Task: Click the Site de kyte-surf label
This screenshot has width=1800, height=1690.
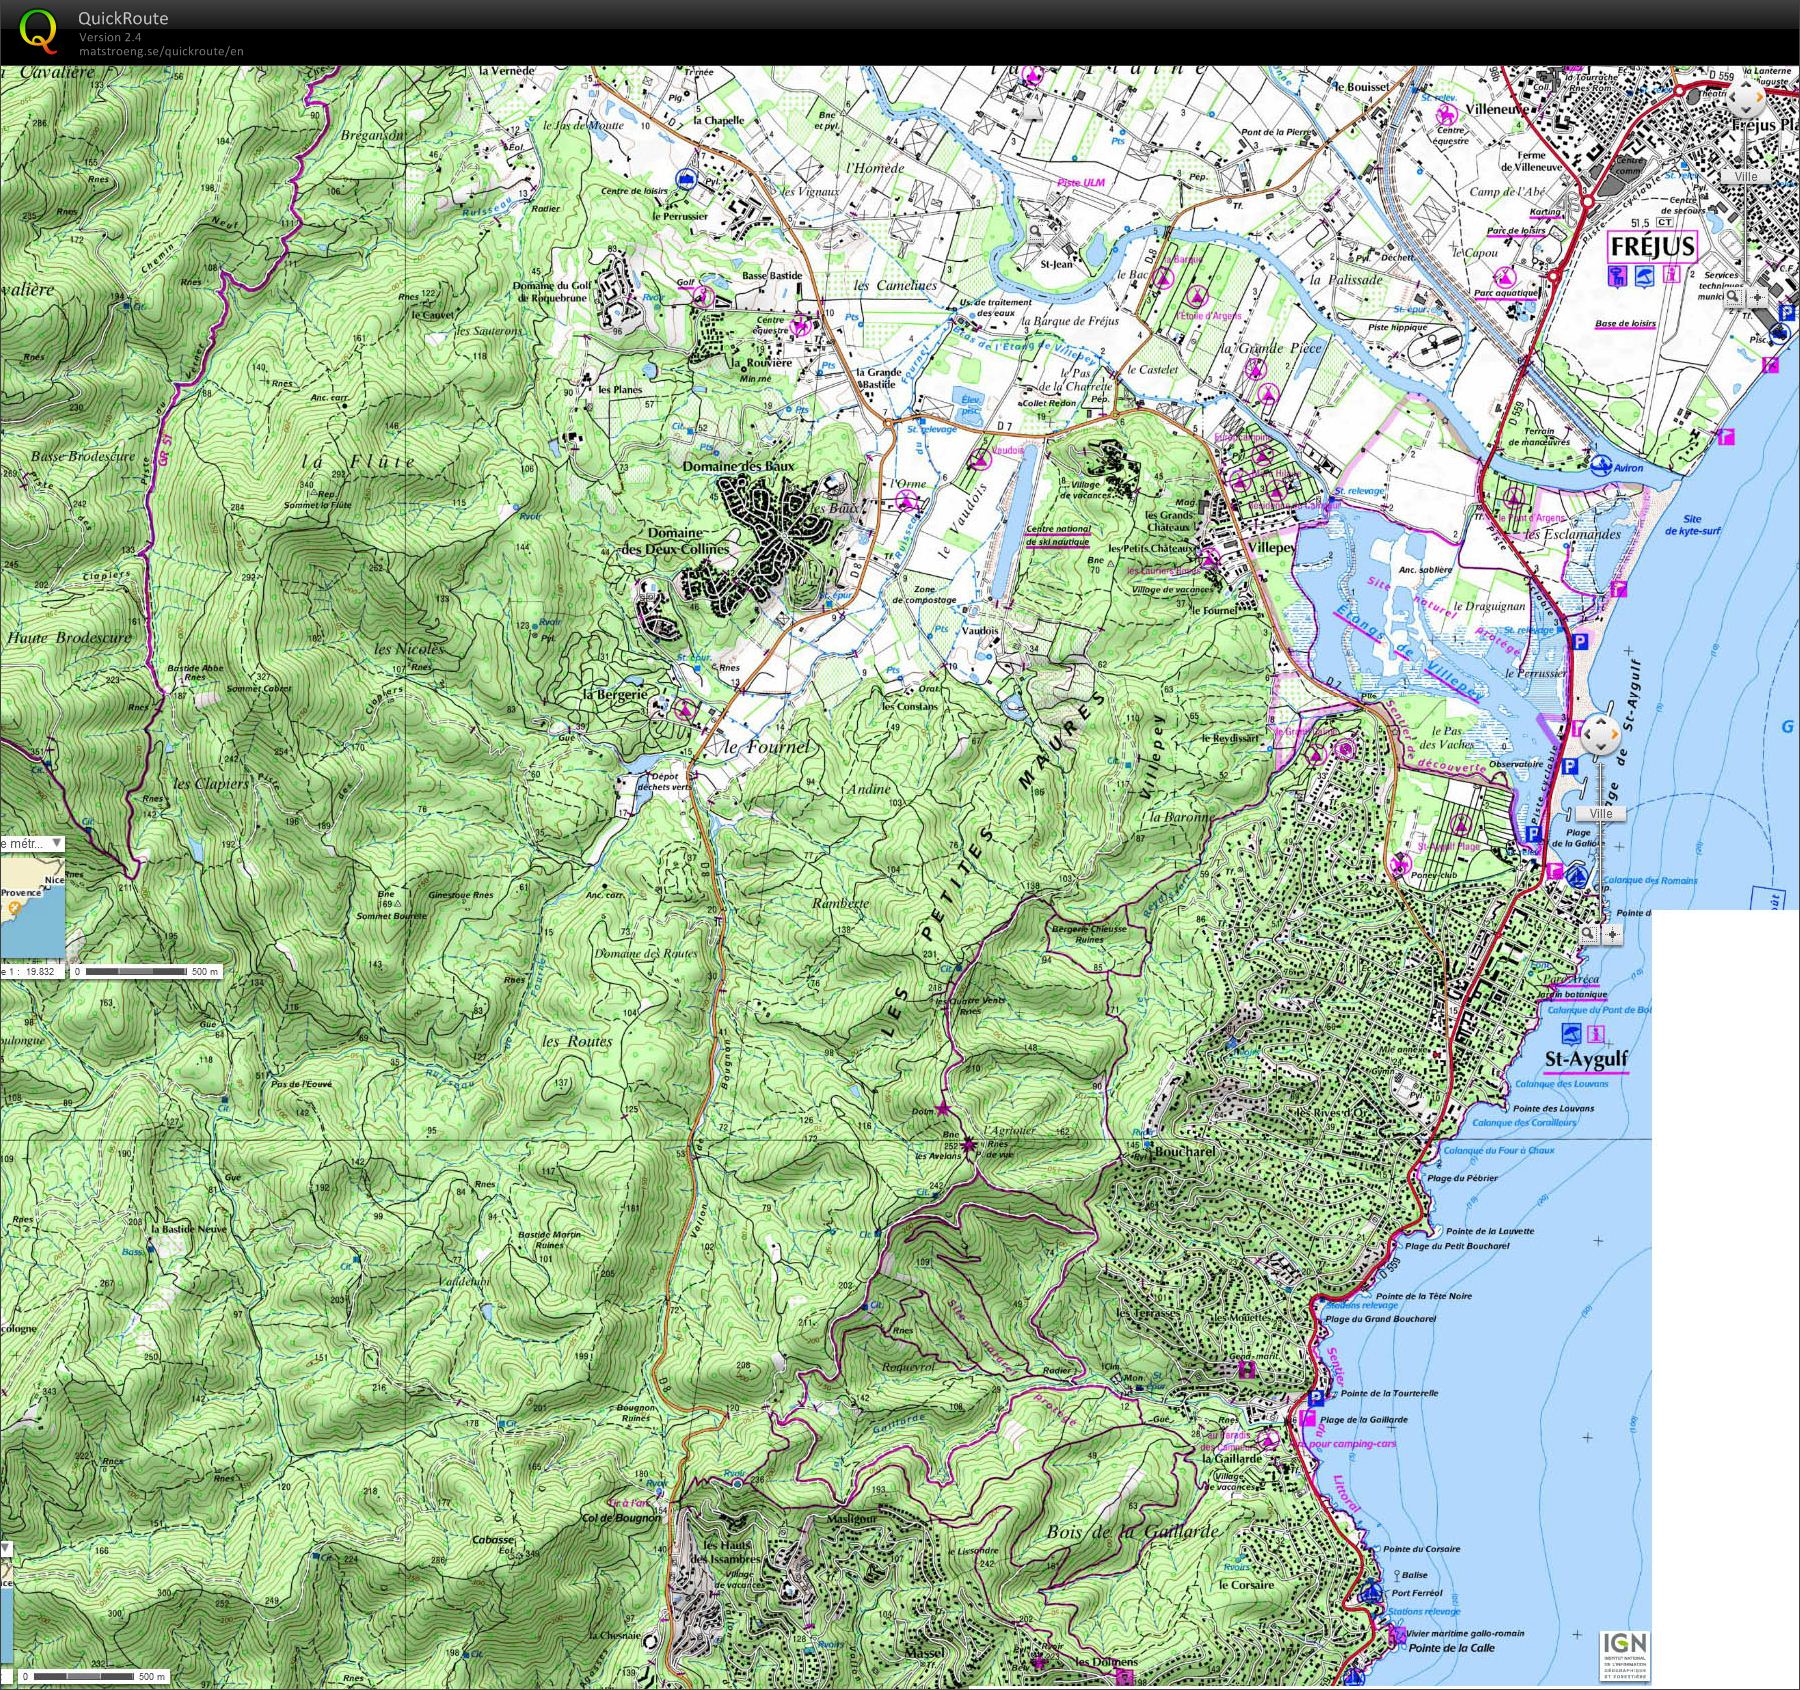Action: (1692, 525)
